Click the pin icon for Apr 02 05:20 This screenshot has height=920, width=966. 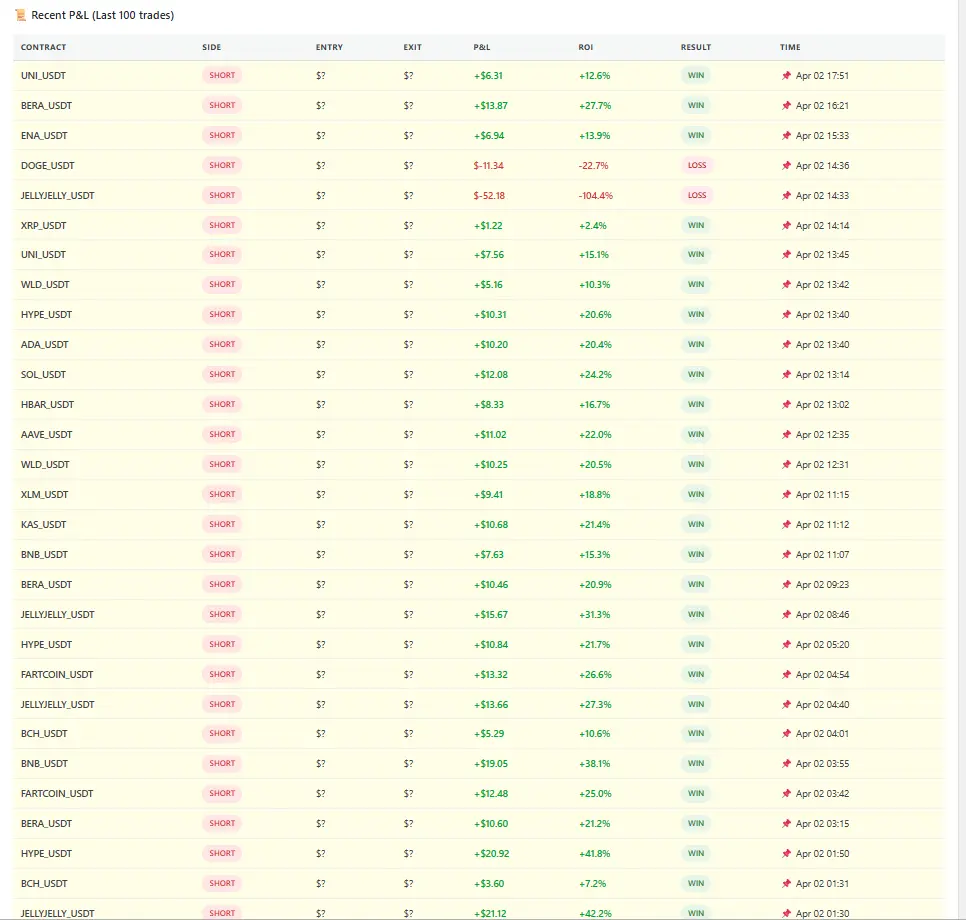[786, 645]
